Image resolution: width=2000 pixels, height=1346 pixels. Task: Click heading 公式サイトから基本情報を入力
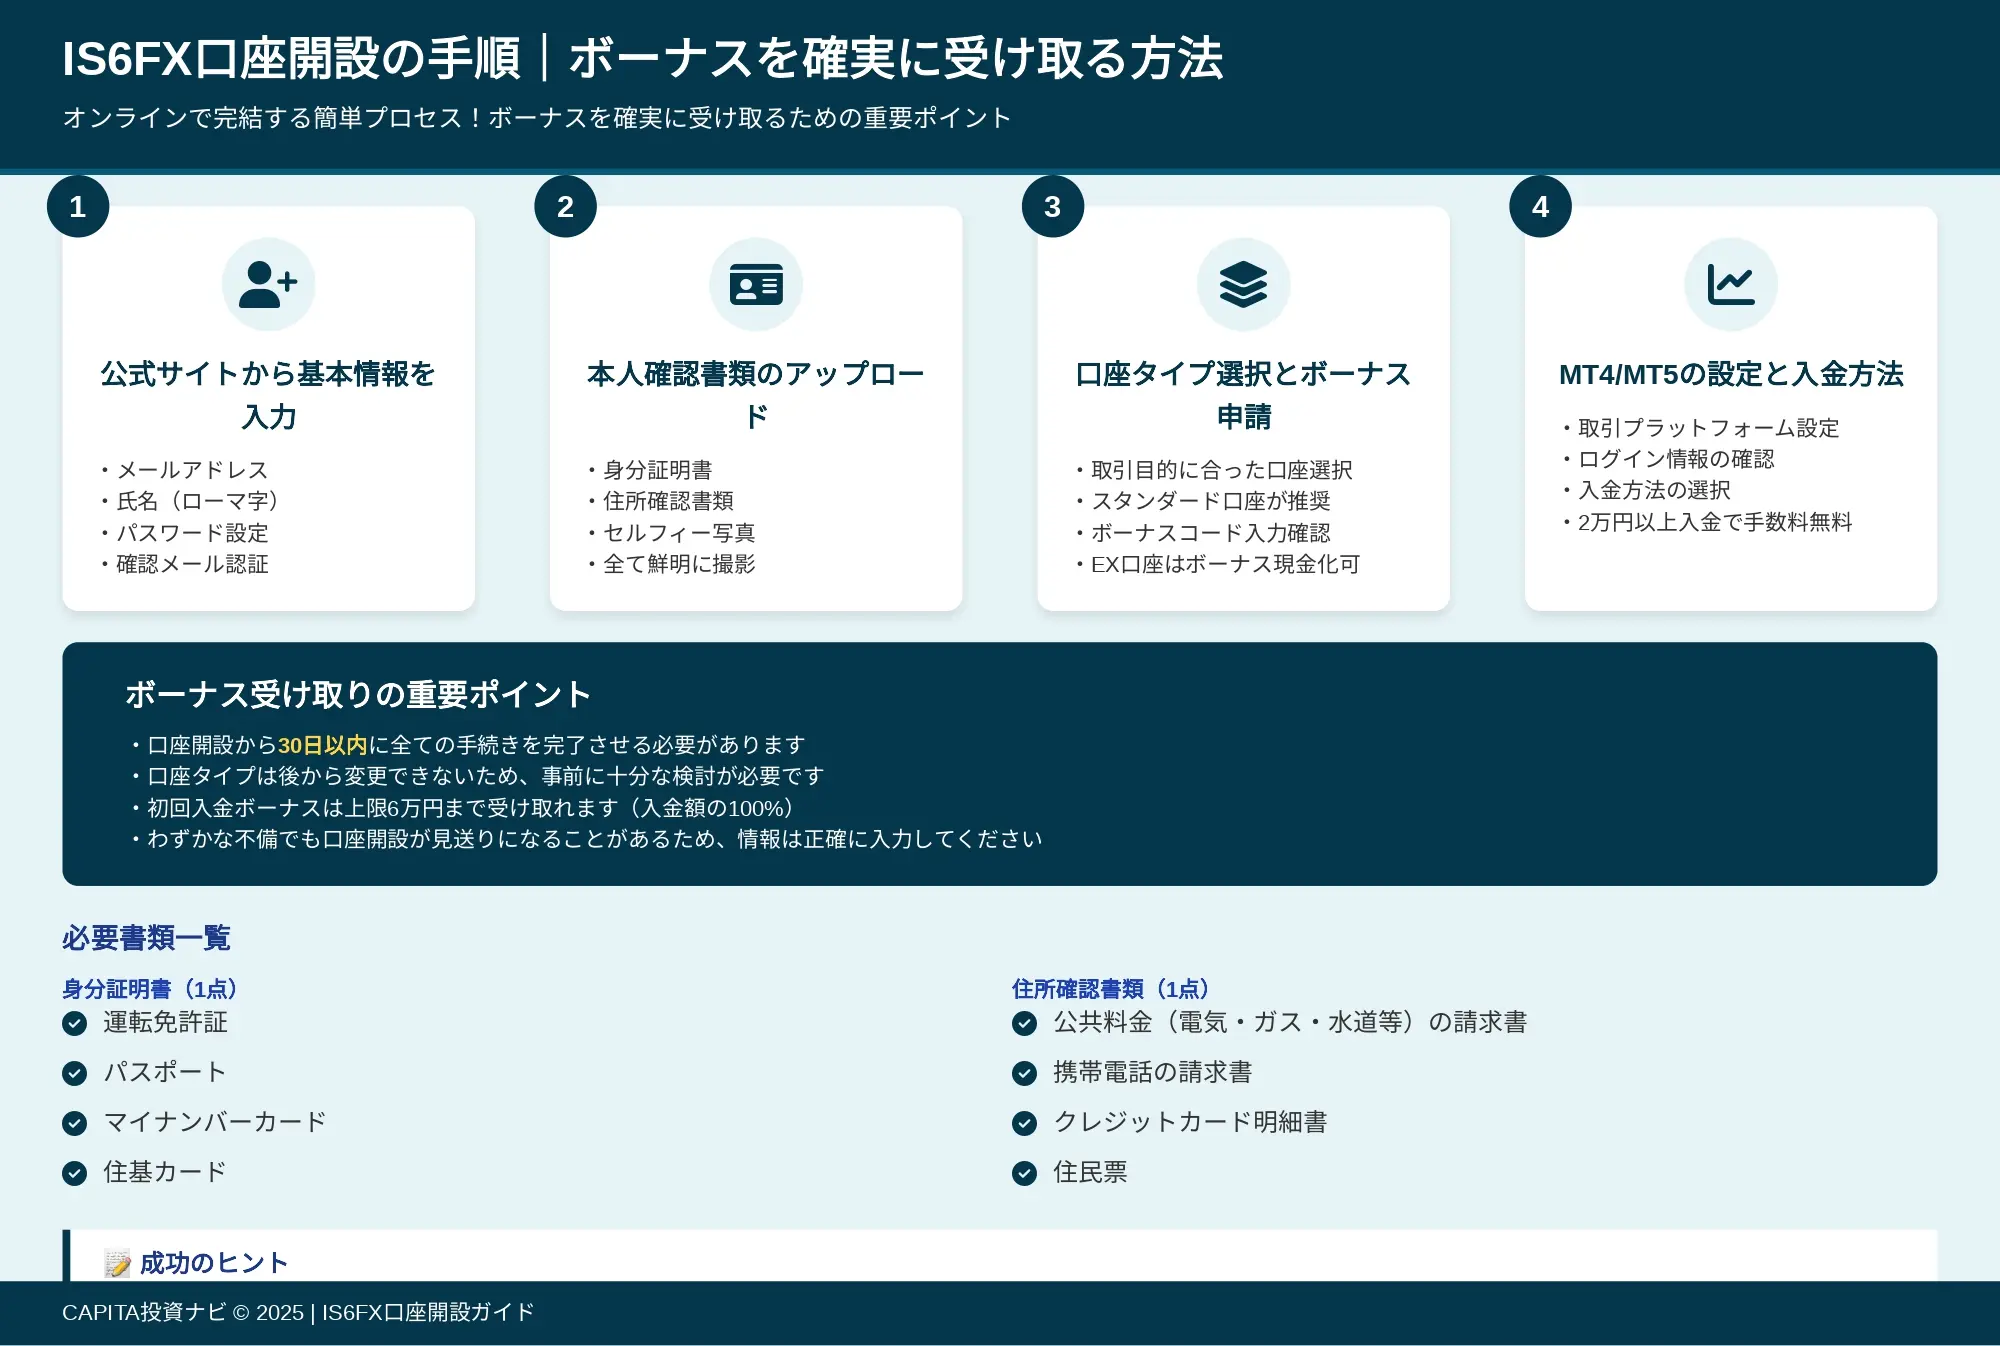(x=268, y=395)
